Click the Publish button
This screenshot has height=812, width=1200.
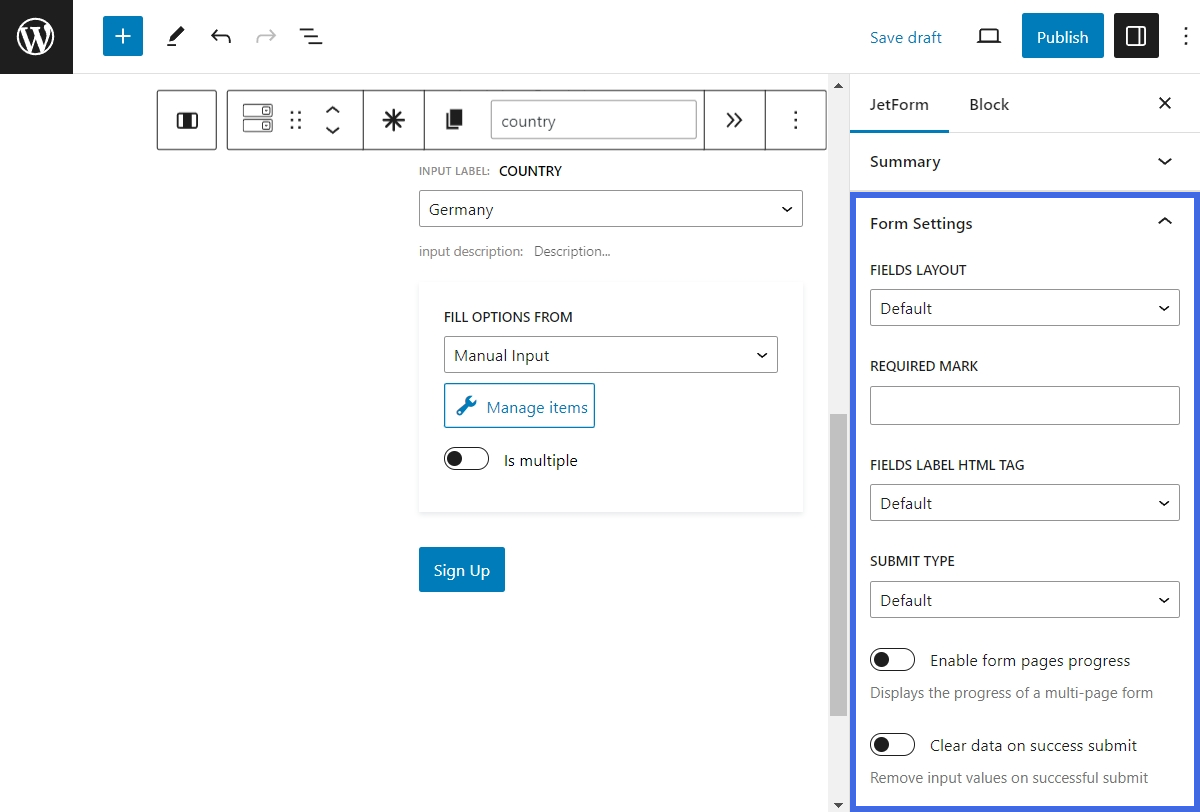(1062, 37)
